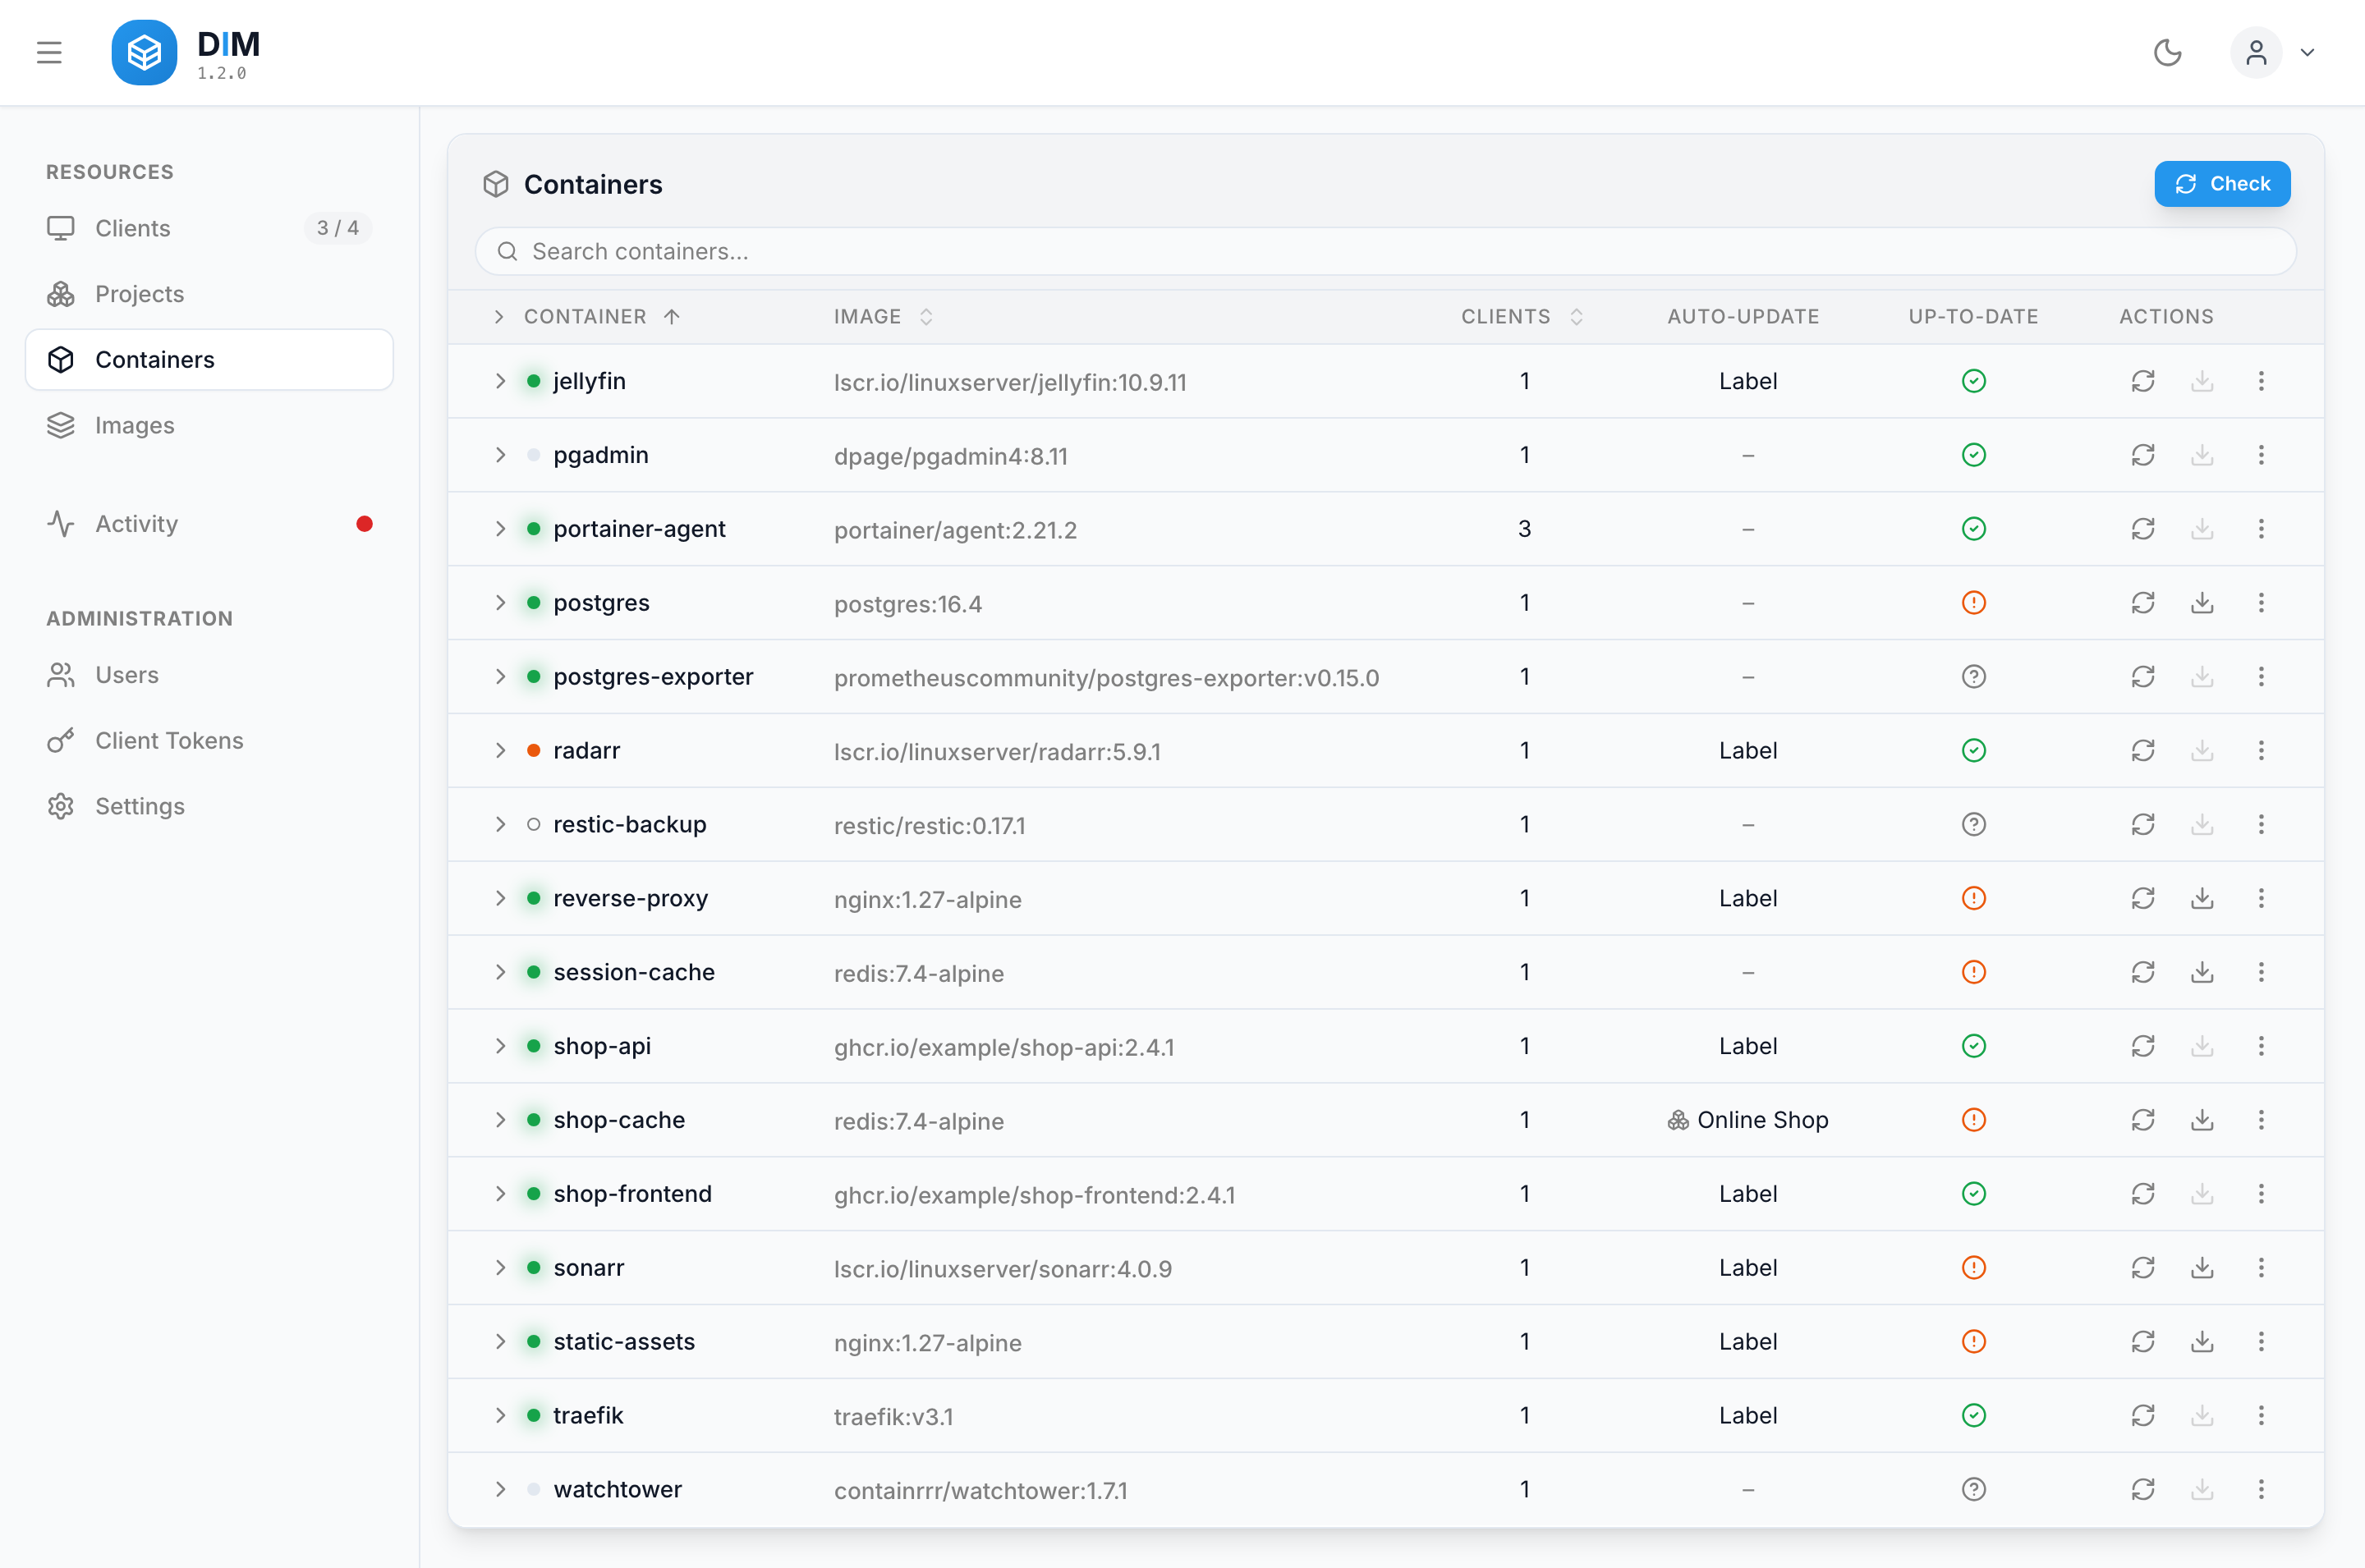Toggle dark mode moon icon

2167,52
